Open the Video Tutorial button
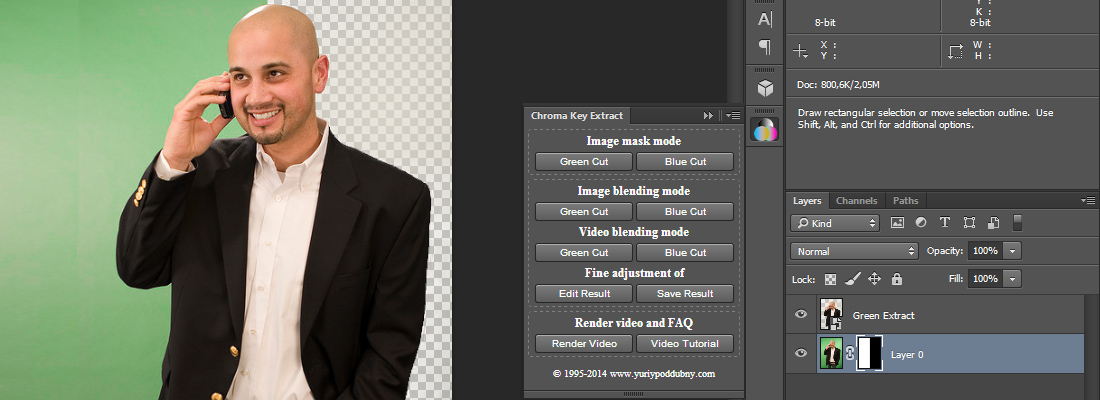The height and width of the screenshot is (400, 1100). [685, 343]
